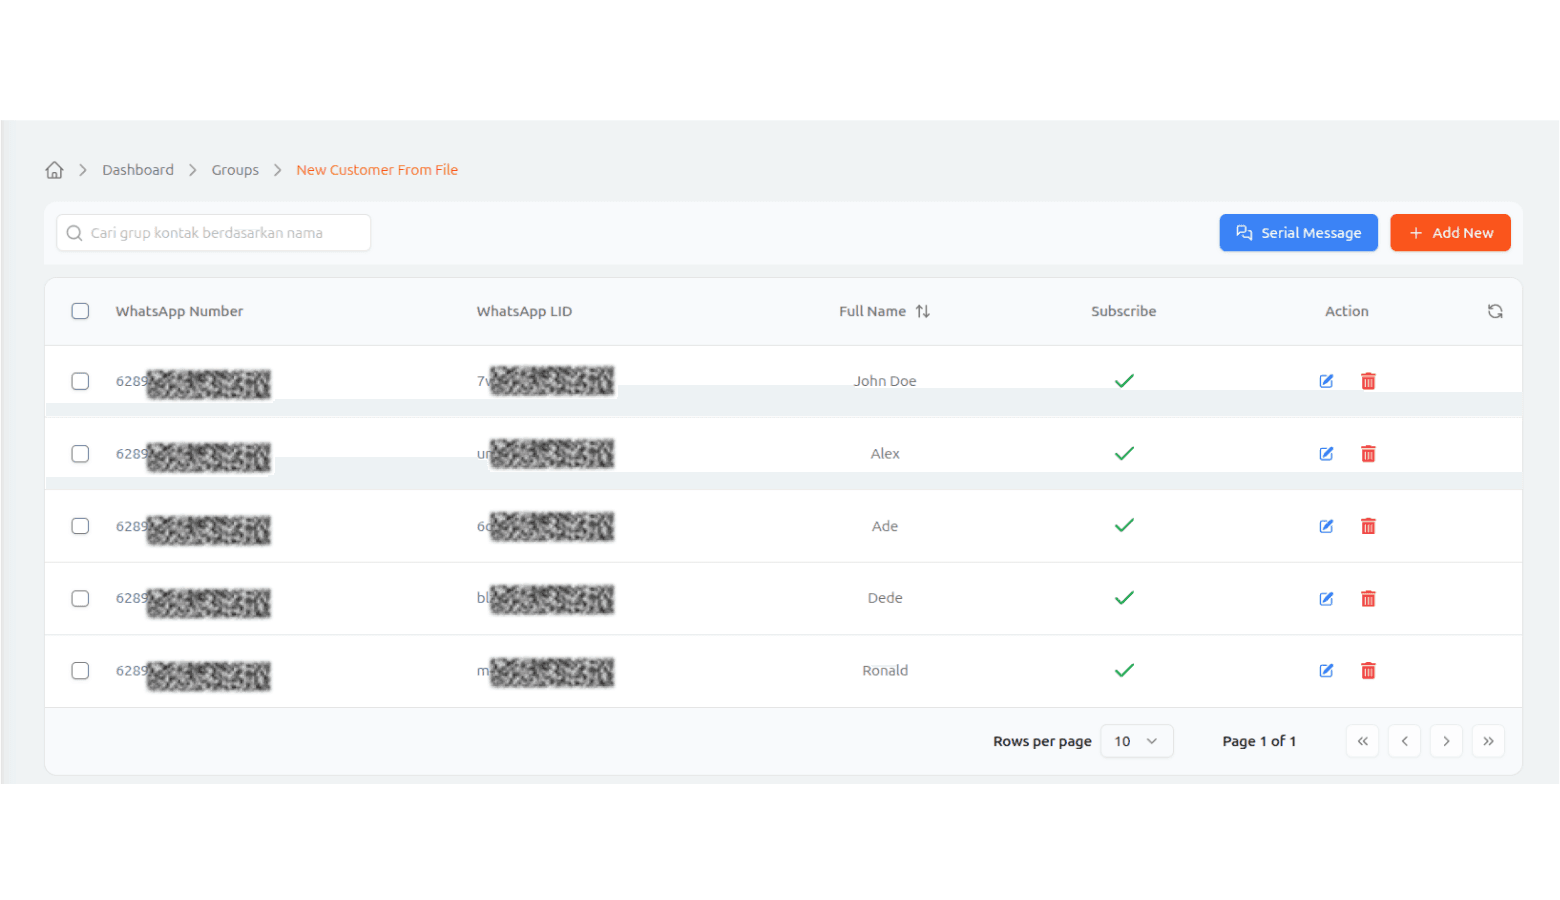Remove the Ronald contact with trash icon
Image resolution: width=1560 pixels, height=900 pixels.
point(1368,671)
